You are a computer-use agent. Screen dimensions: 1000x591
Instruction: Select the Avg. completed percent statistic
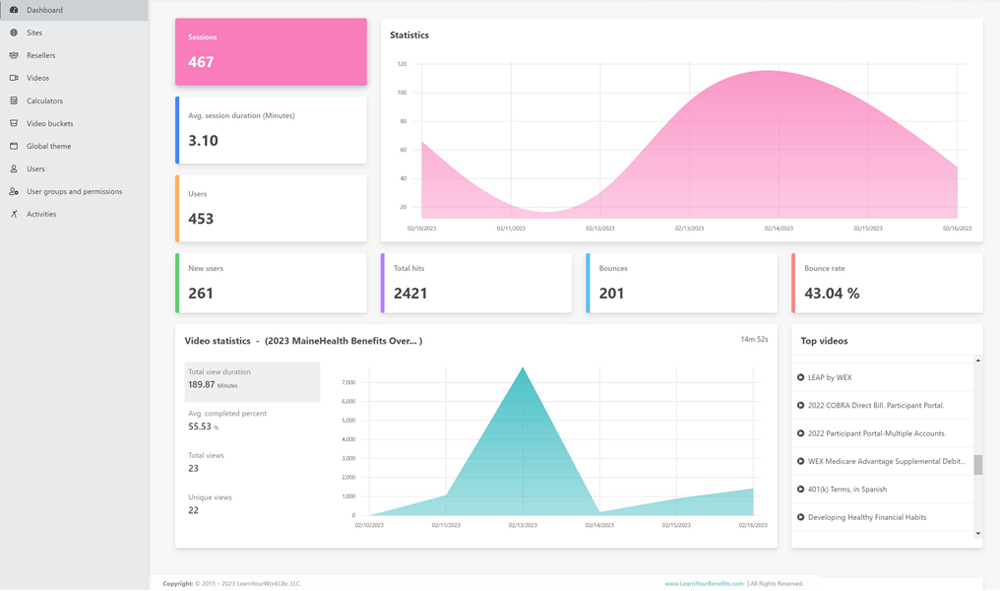[x=252, y=420]
